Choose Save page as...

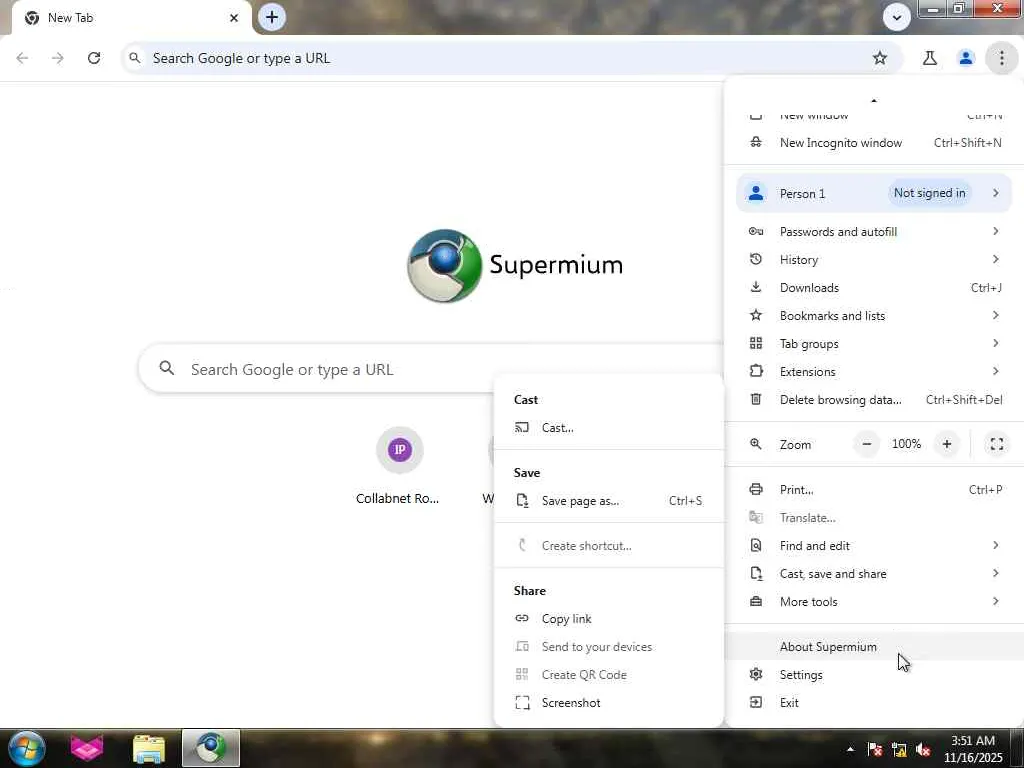coord(609,501)
